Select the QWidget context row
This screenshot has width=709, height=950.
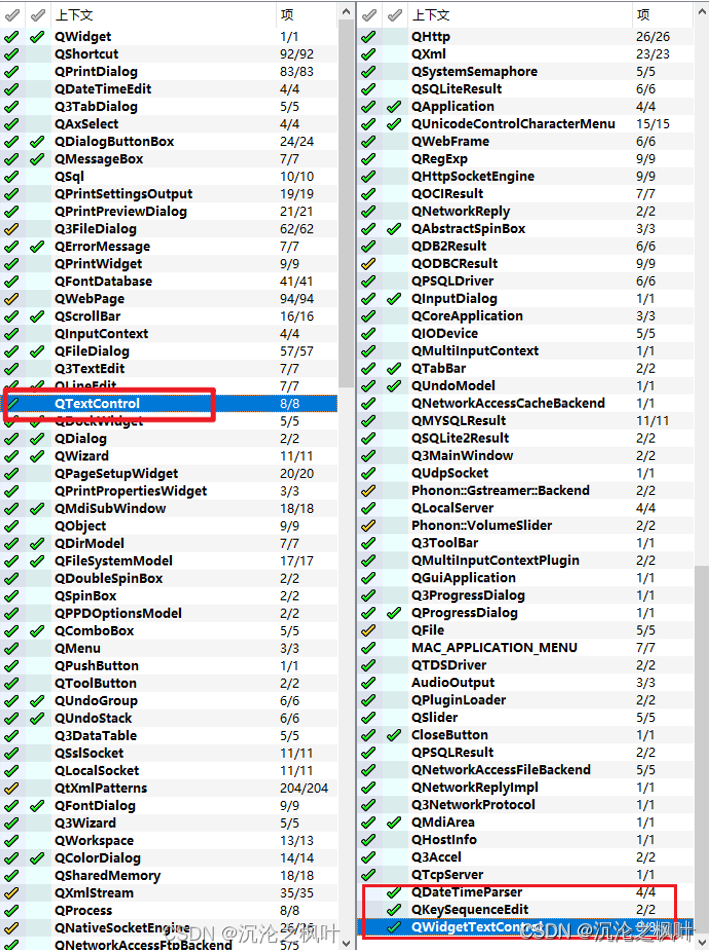tap(169, 36)
